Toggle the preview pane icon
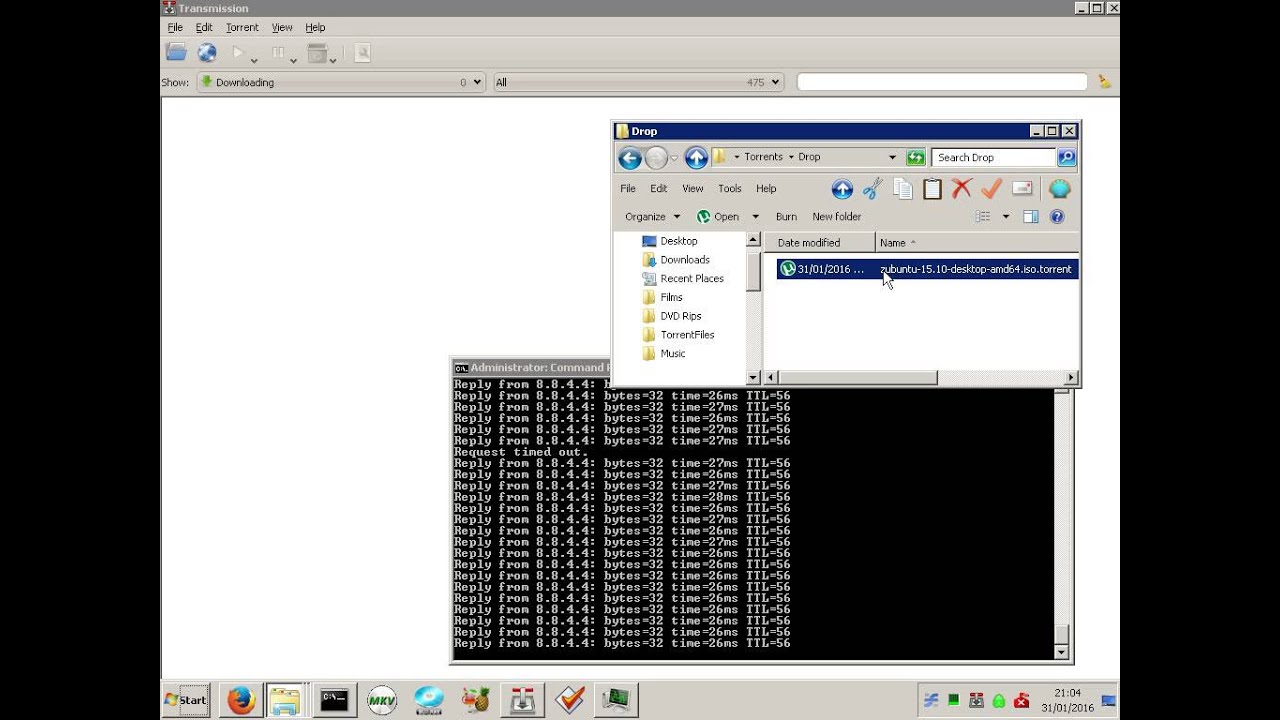Viewport: 1280px width, 720px height. [1031, 216]
